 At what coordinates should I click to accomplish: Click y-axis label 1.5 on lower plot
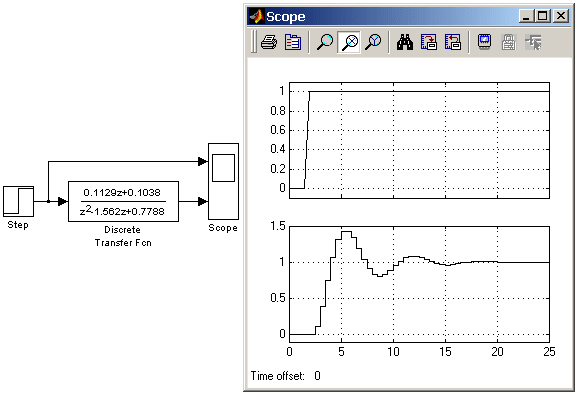278,226
